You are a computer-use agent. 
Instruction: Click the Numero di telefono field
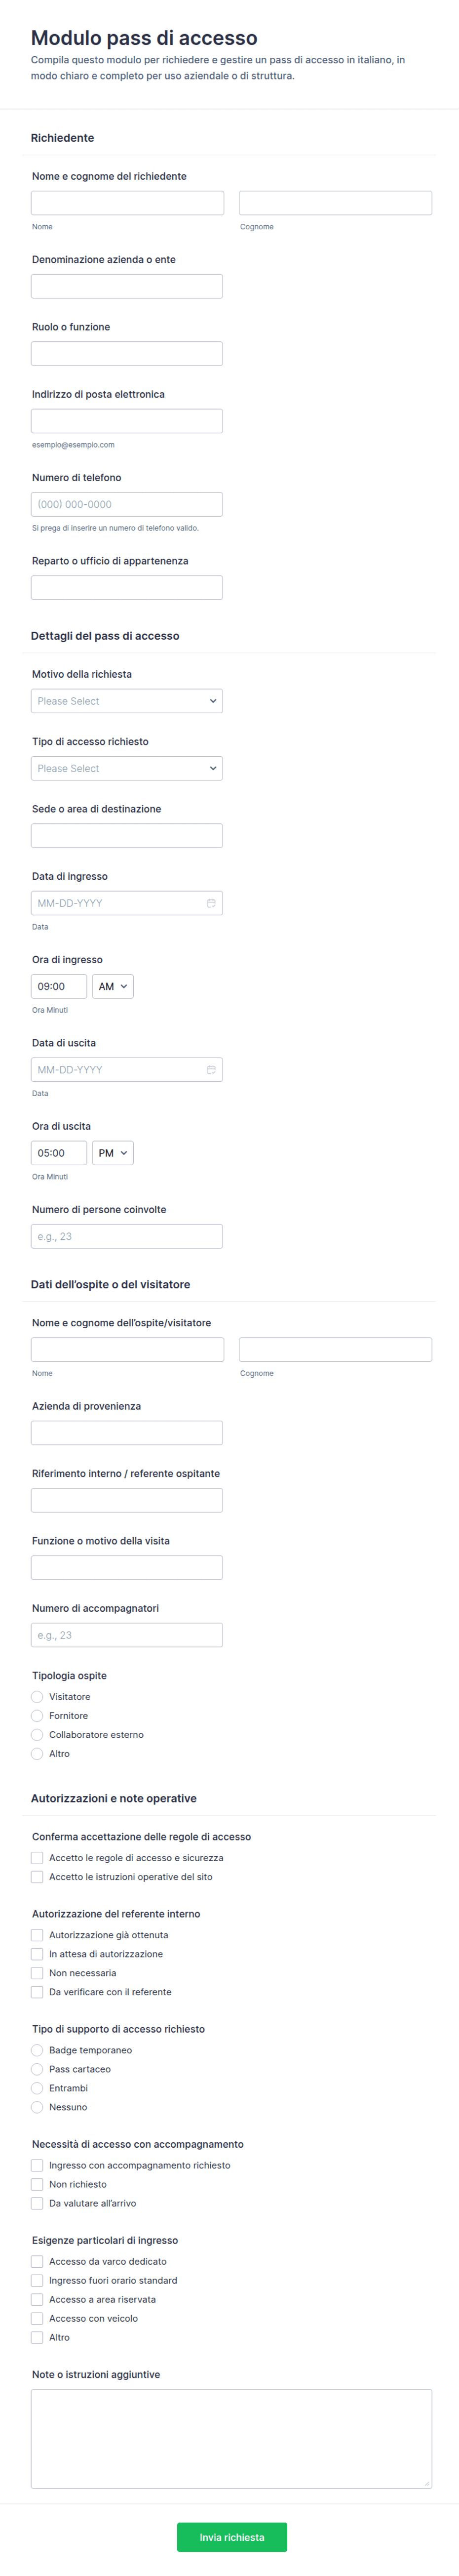[127, 504]
